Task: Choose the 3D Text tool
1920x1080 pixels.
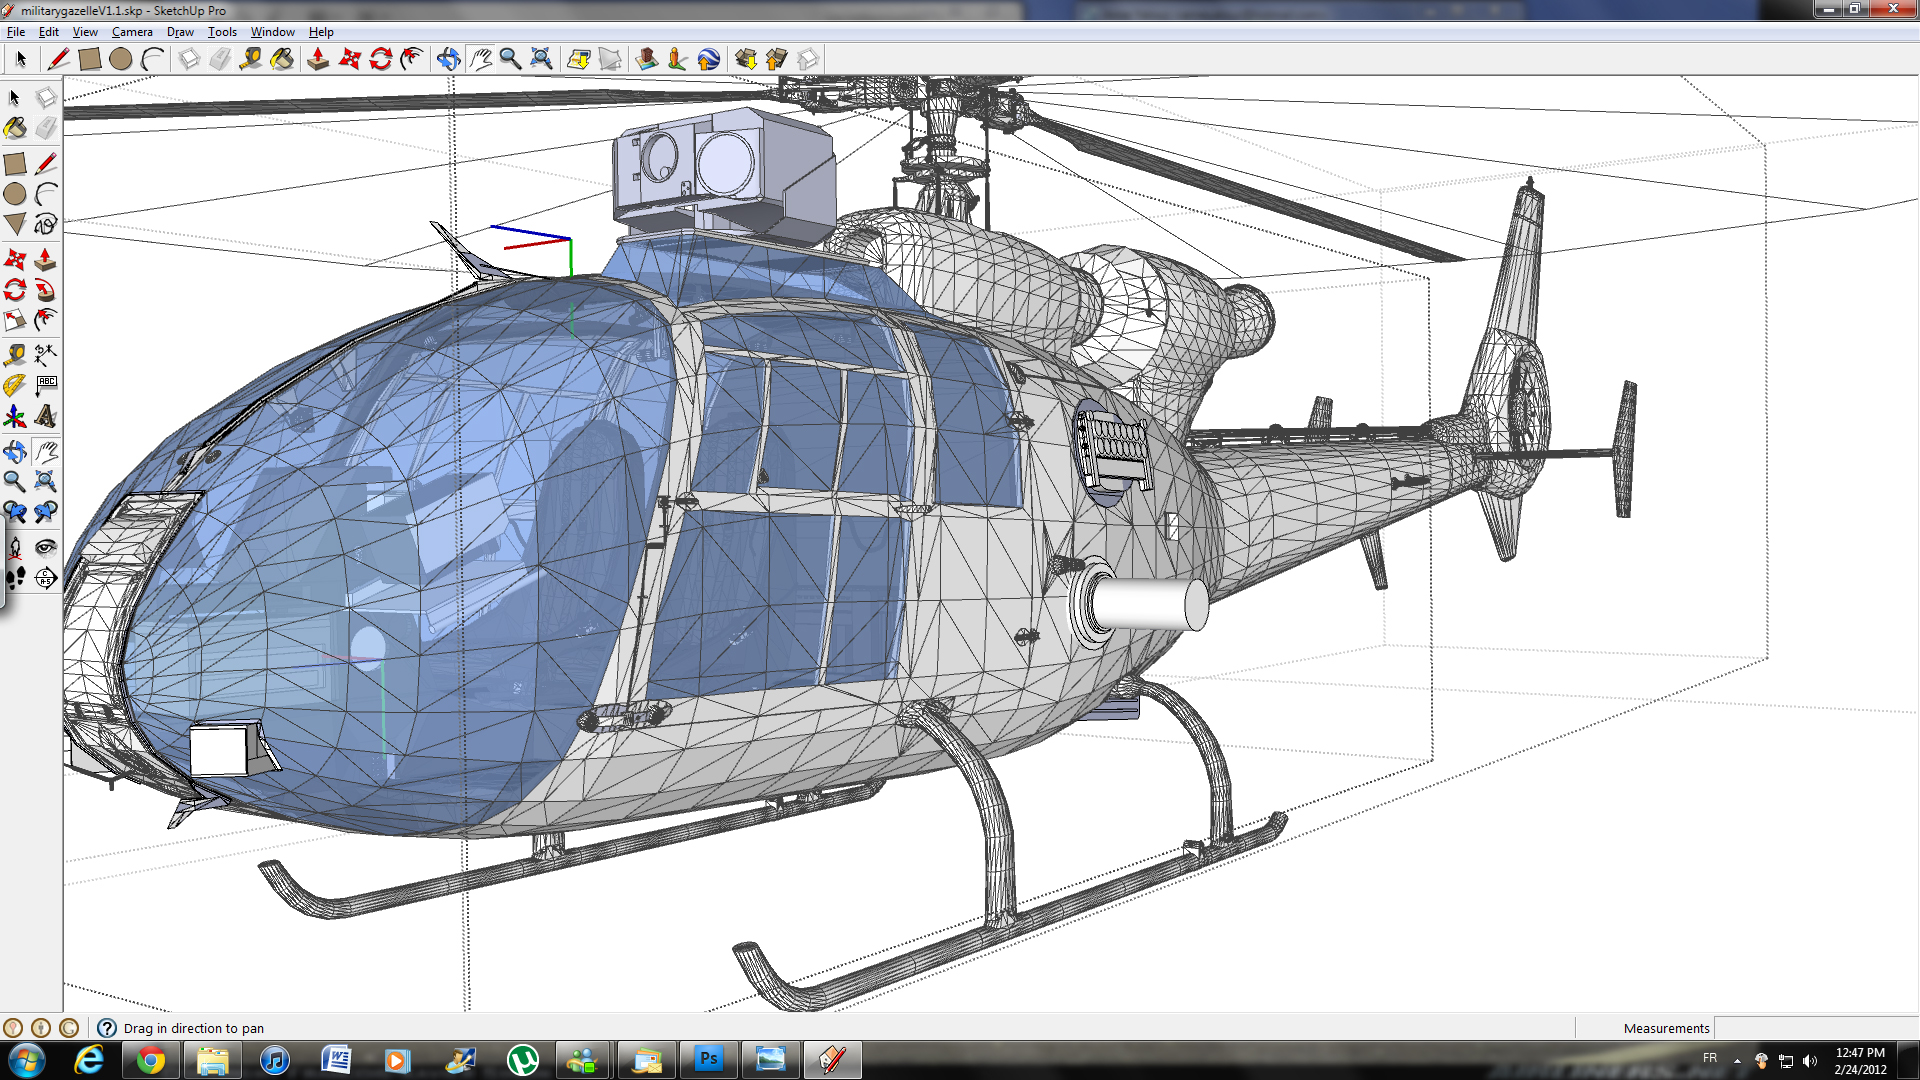Action: tap(46, 416)
